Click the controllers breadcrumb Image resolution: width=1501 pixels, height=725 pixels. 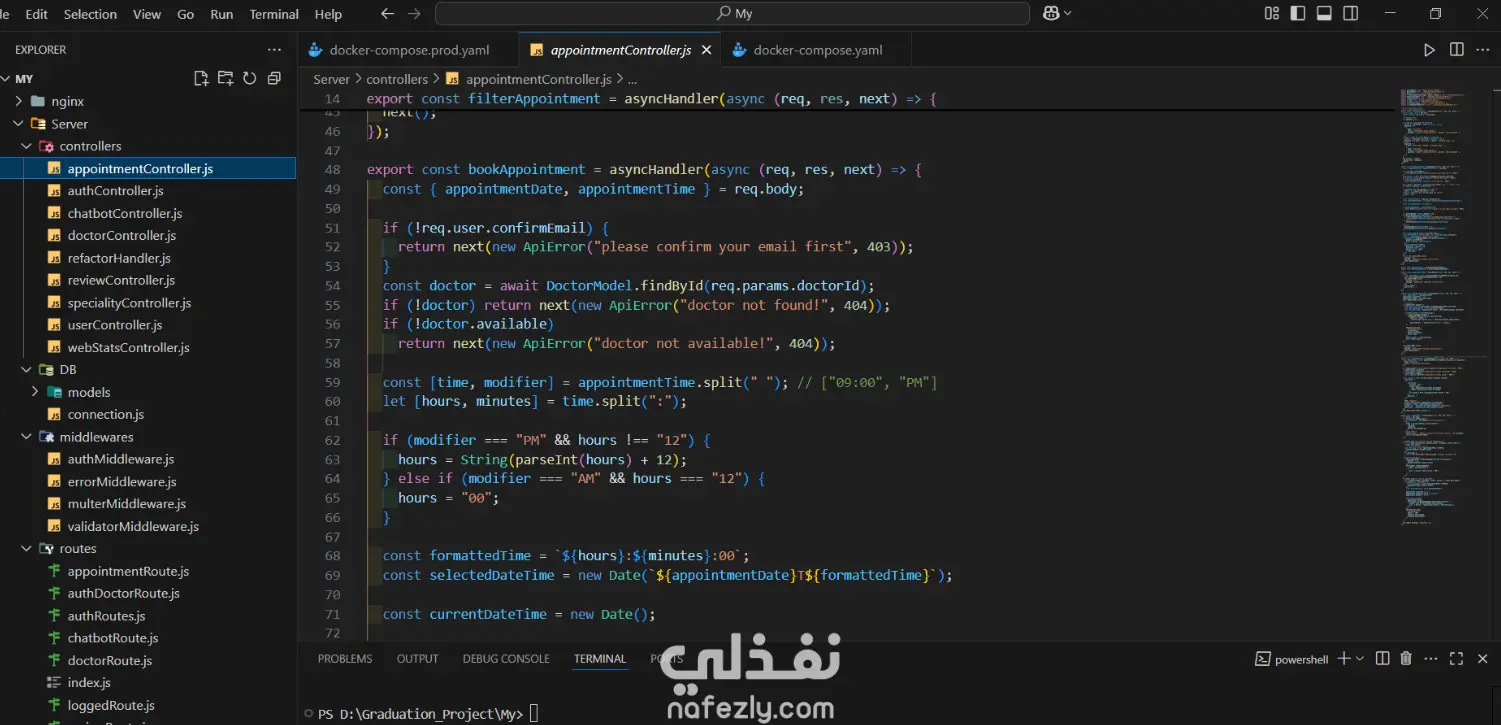(x=397, y=79)
